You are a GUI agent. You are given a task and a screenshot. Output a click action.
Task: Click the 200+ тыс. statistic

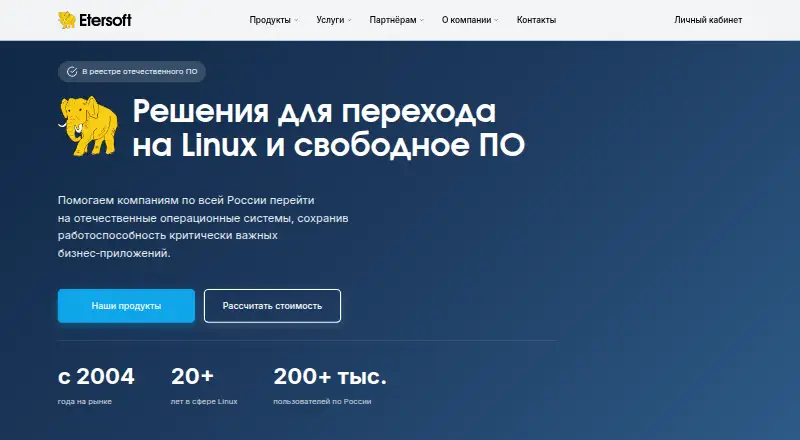coord(330,377)
